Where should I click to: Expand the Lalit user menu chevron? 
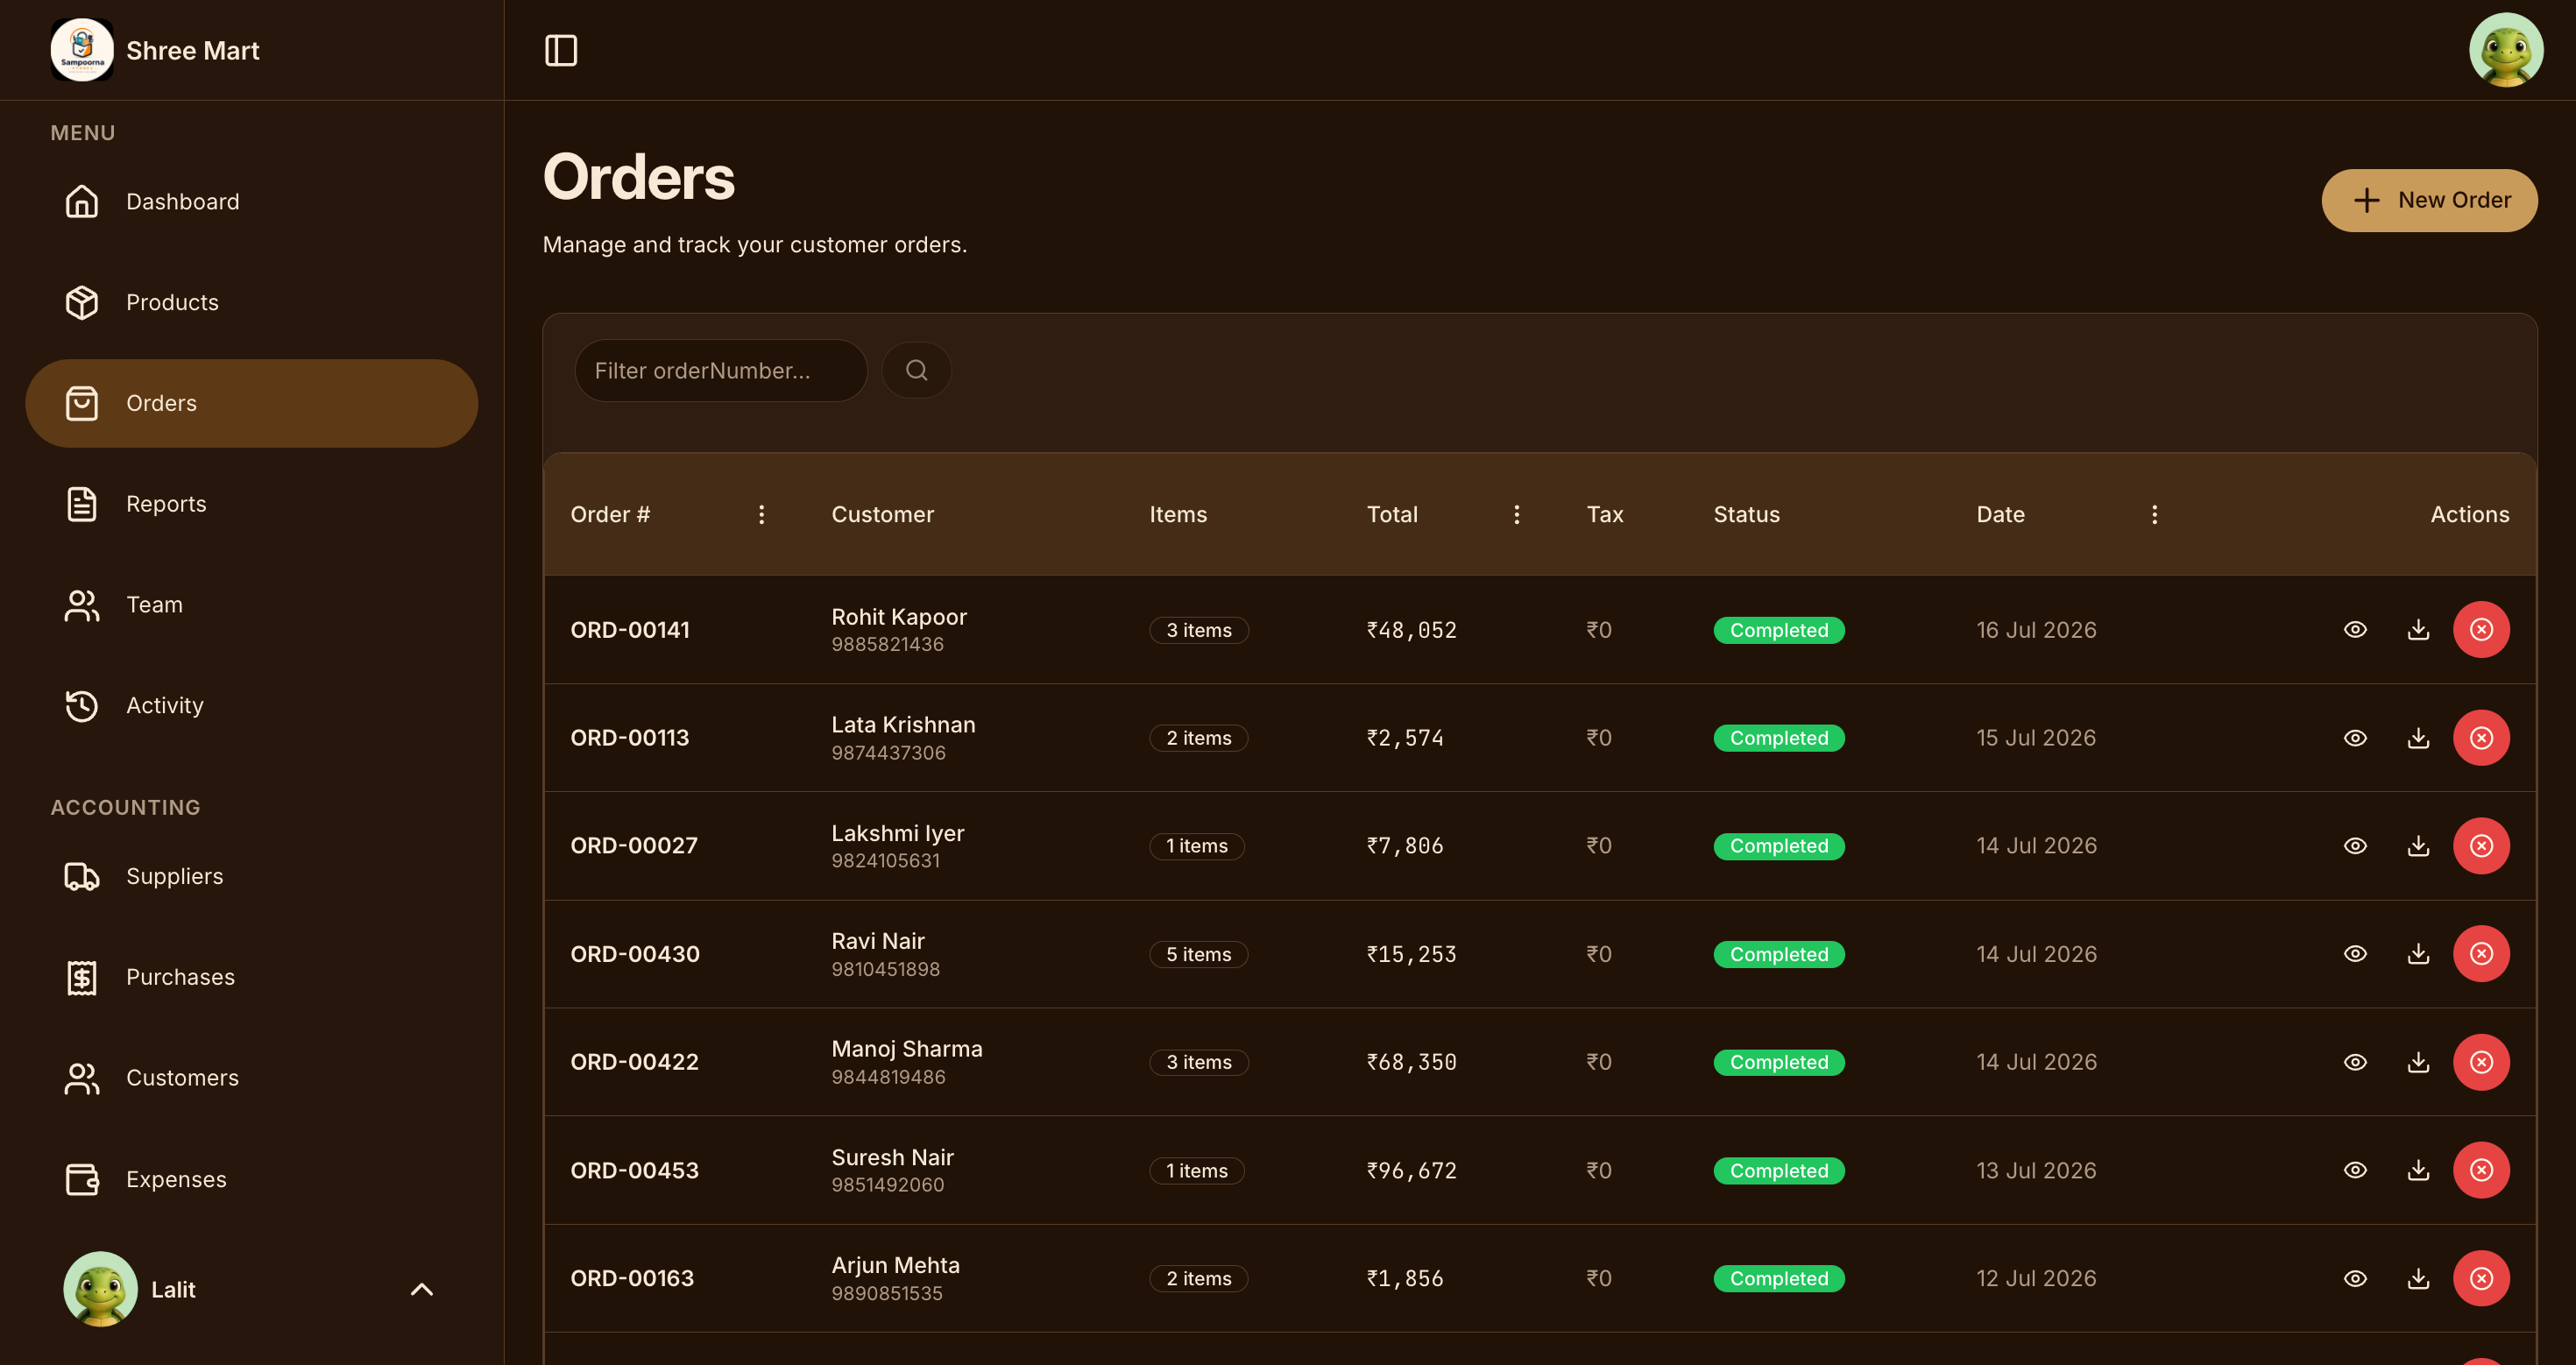(422, 1290)
